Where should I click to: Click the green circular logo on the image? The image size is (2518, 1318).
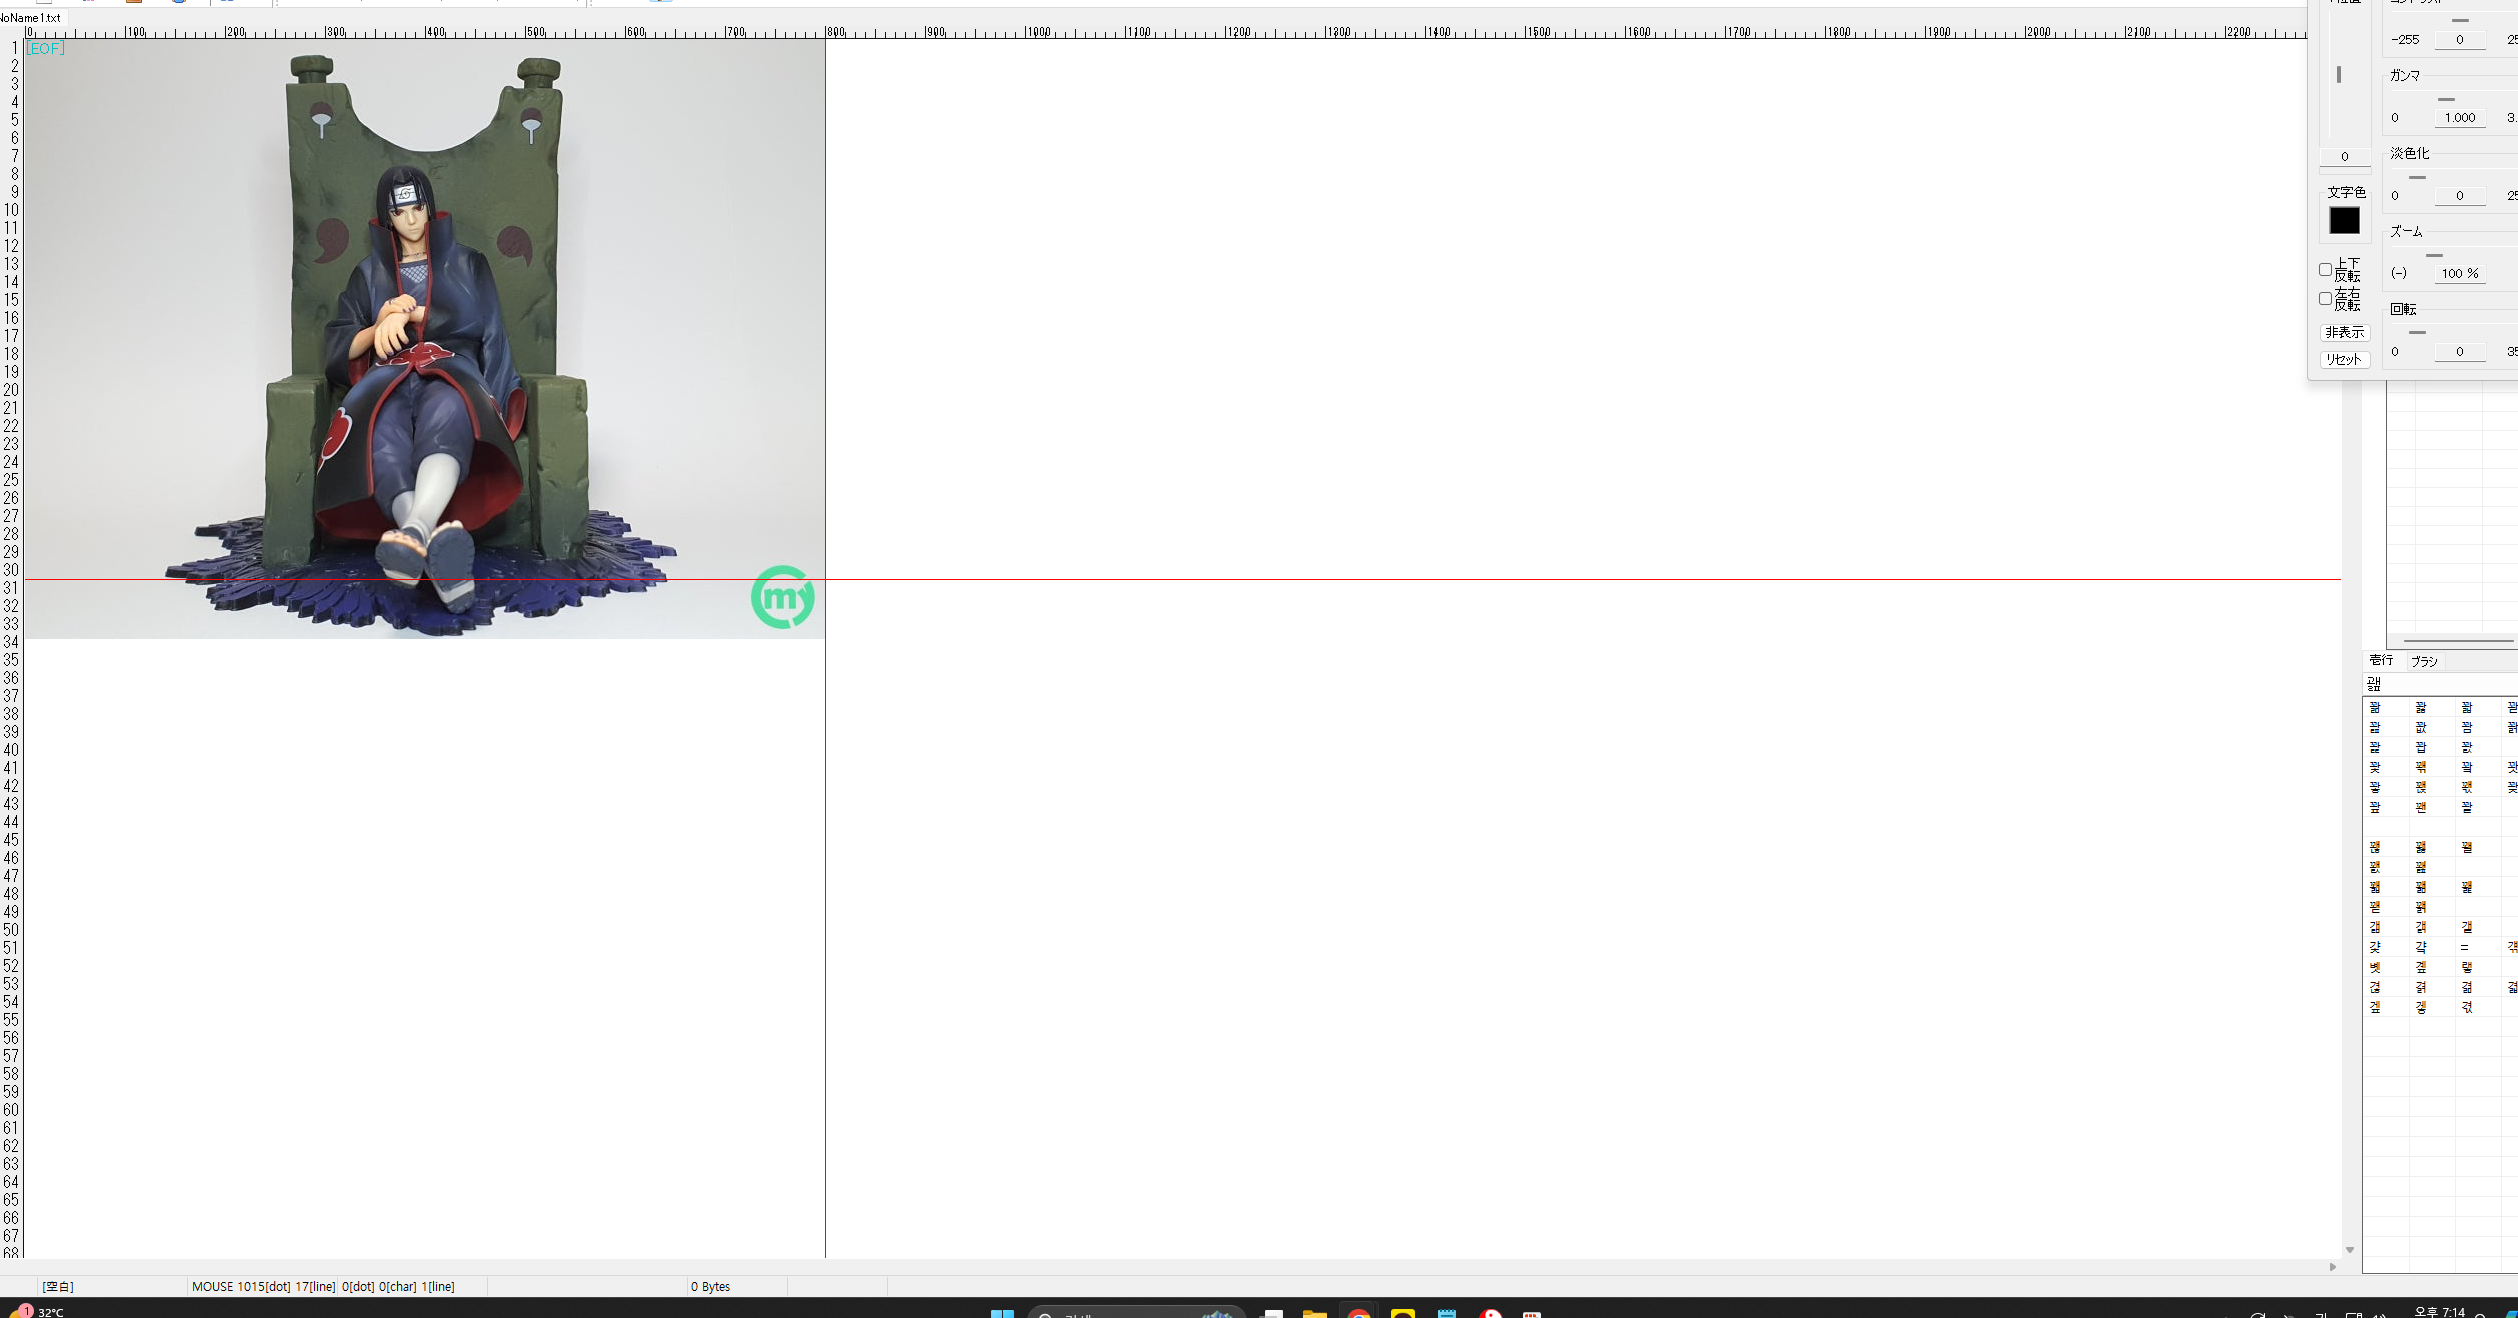pyautogui.click(x=782, y=598)
